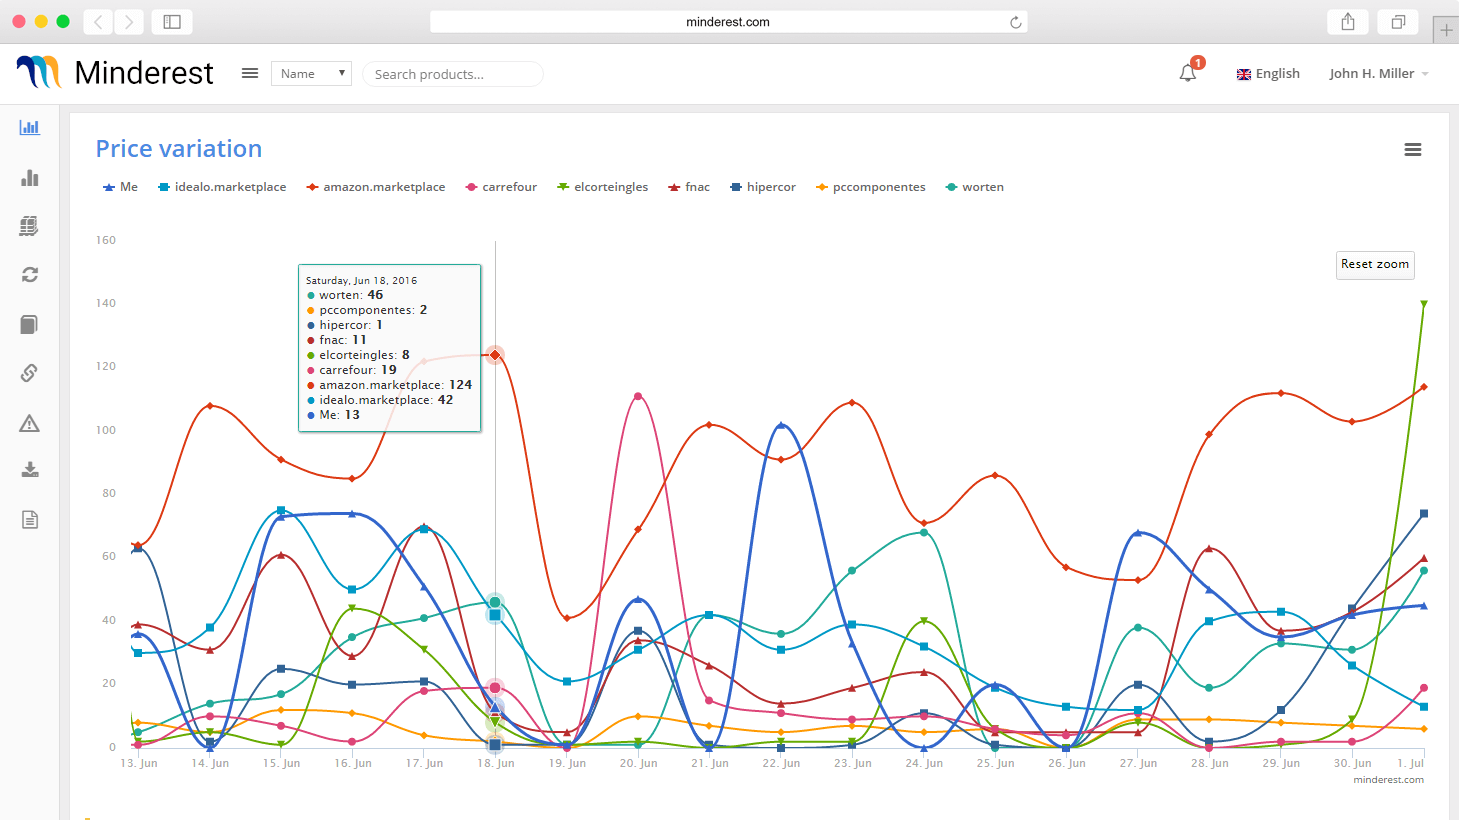
Task: Click the minderest.com chart credit link
Action: [x=1388, y=780]
